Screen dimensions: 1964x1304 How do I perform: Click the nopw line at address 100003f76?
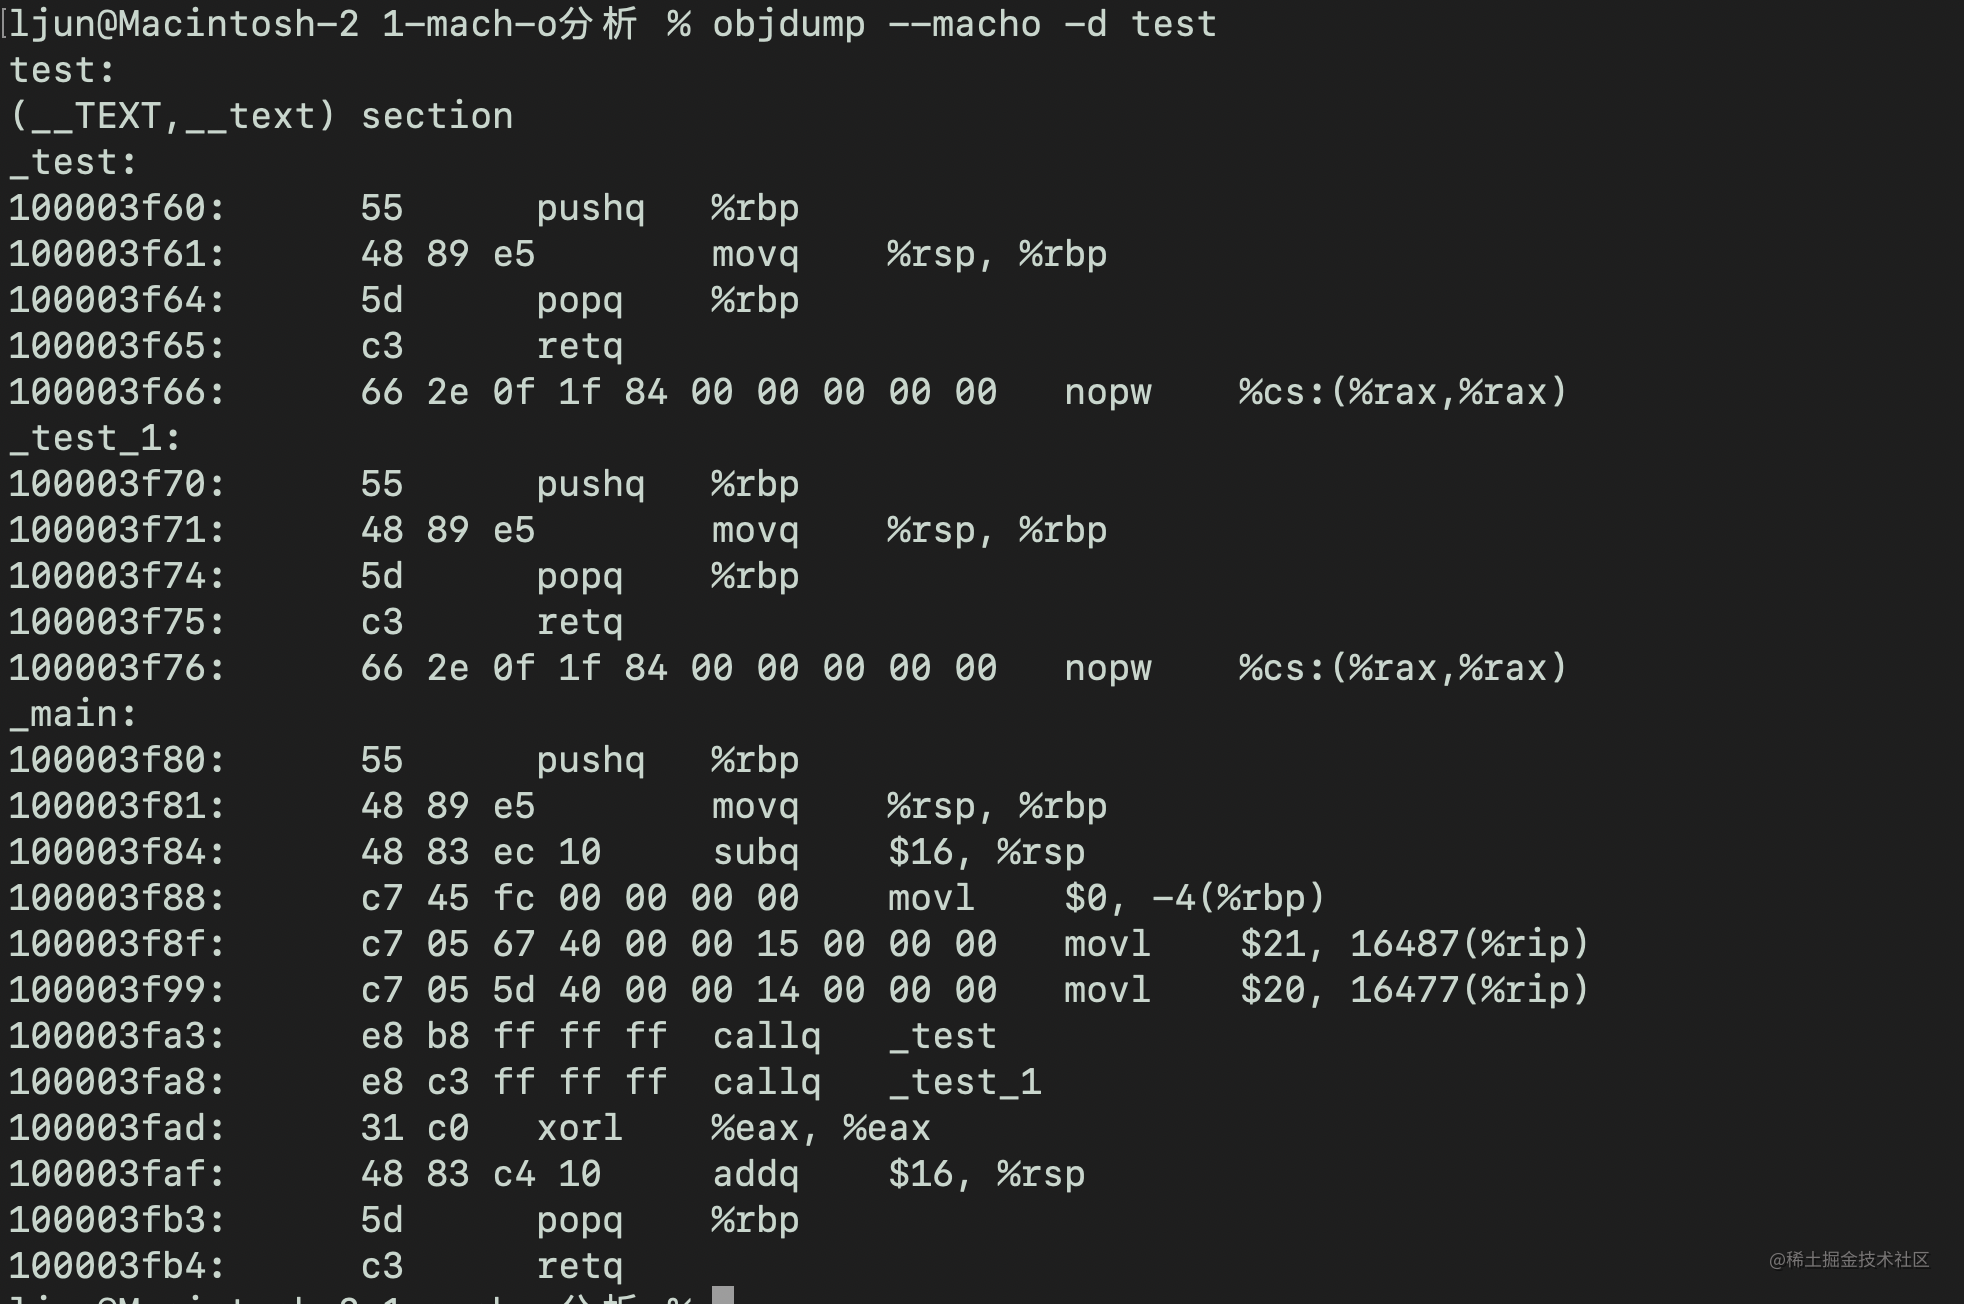(x=788, y=668)
